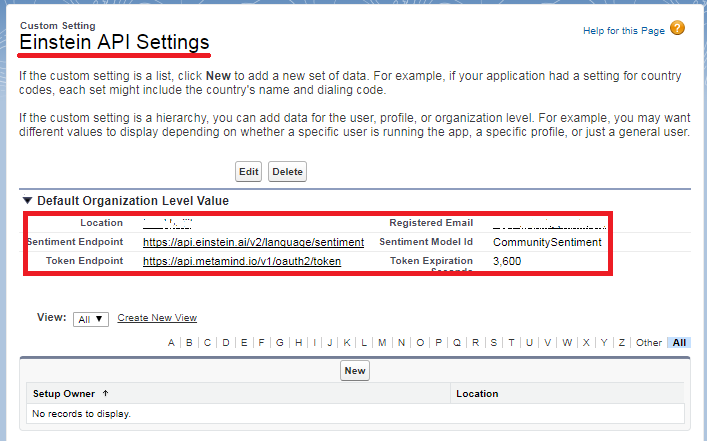Screen dimensions: 707x441
Task: Filter records by letter D
Action: [x=226, y=343]
